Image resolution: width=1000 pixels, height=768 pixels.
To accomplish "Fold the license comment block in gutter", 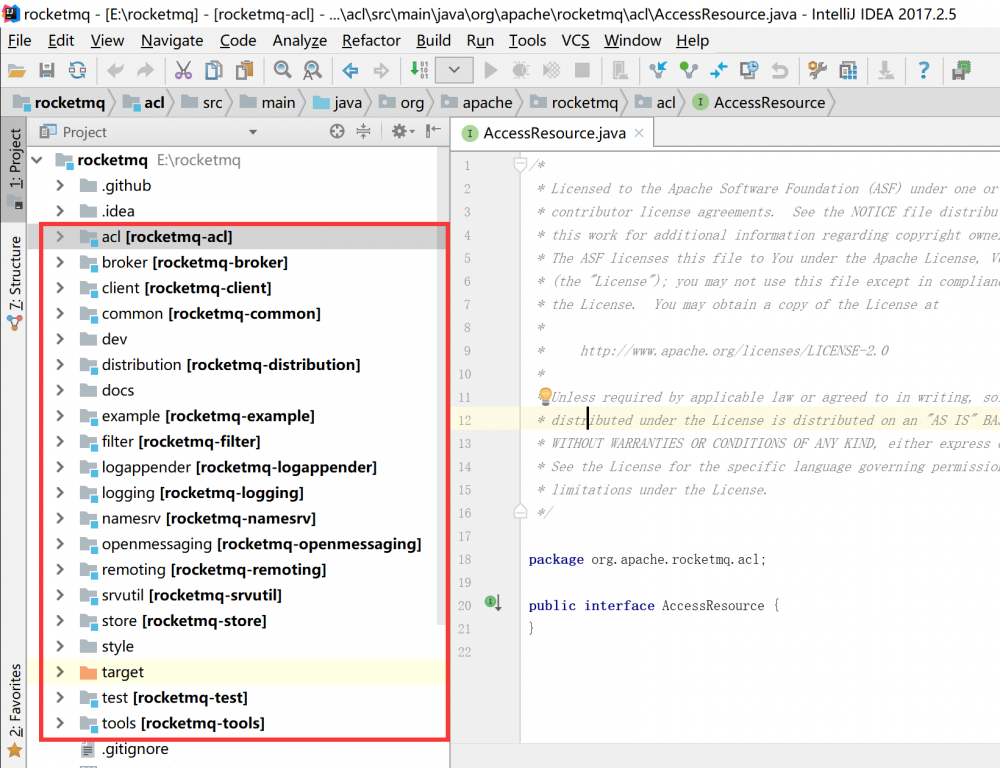I will click(x=519, y=164).
